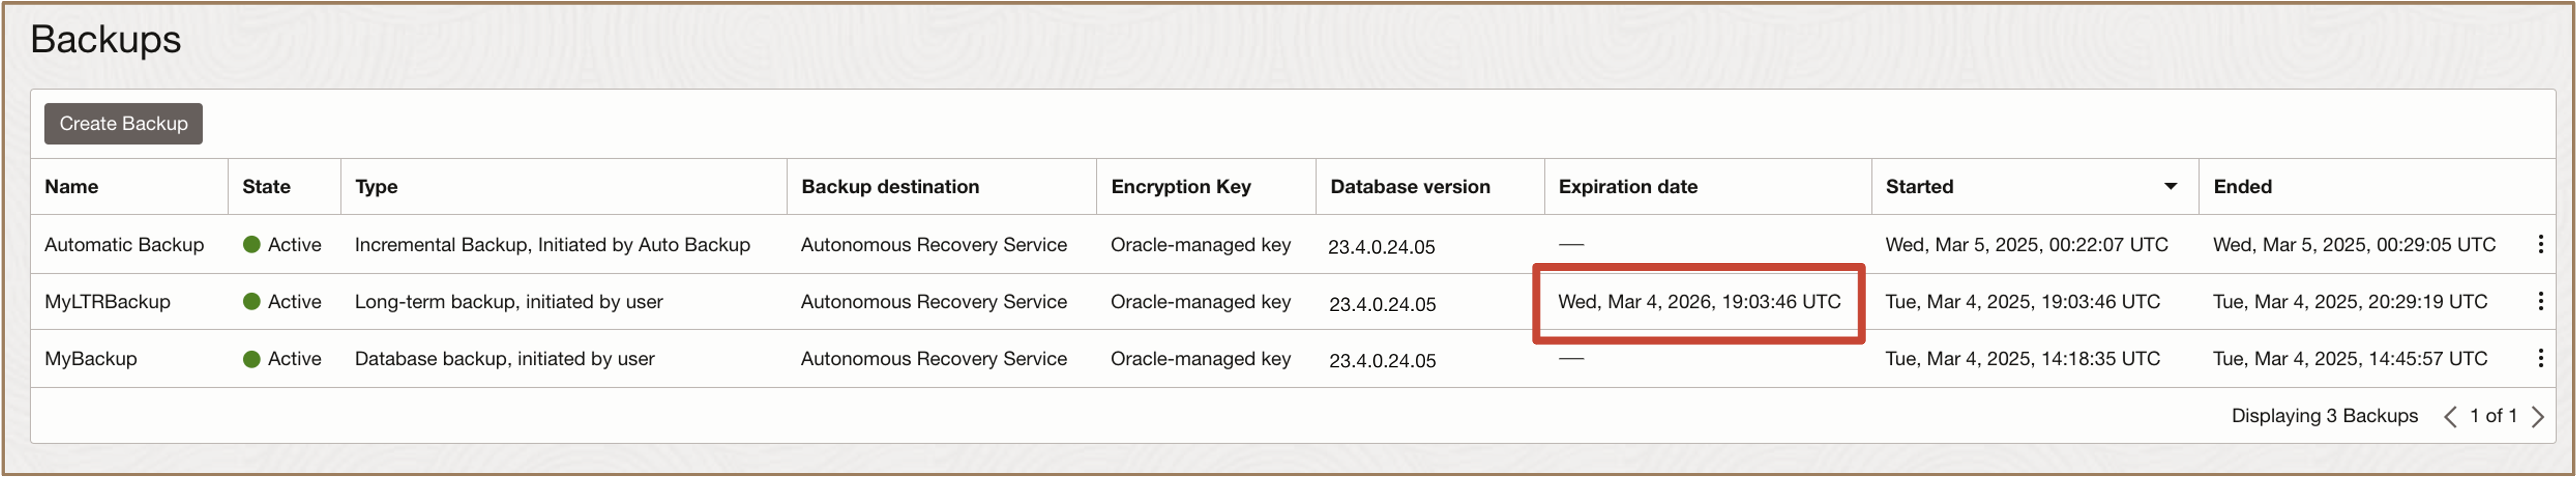Click the Expiration date column header
This screenshot has width=2576, height=478.
pos(1627,186)
